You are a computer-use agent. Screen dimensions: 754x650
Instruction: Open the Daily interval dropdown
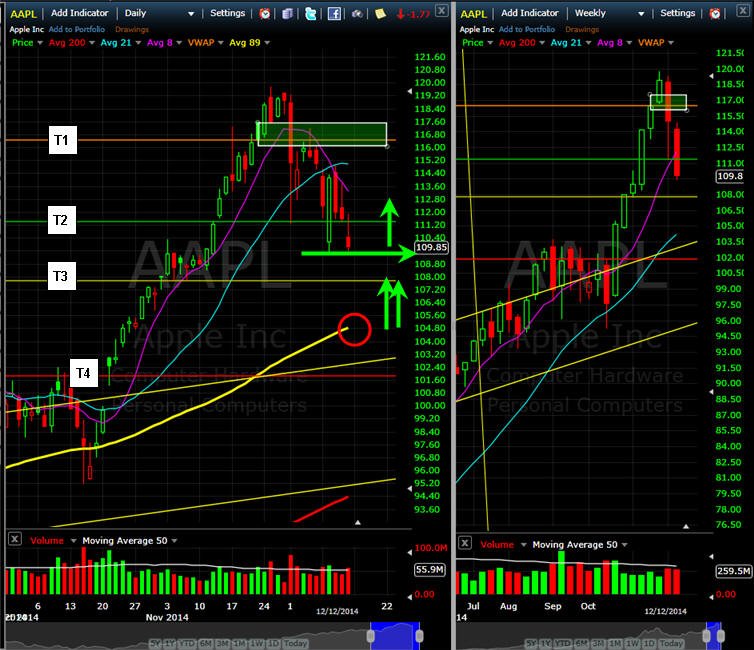click(191, 14)
